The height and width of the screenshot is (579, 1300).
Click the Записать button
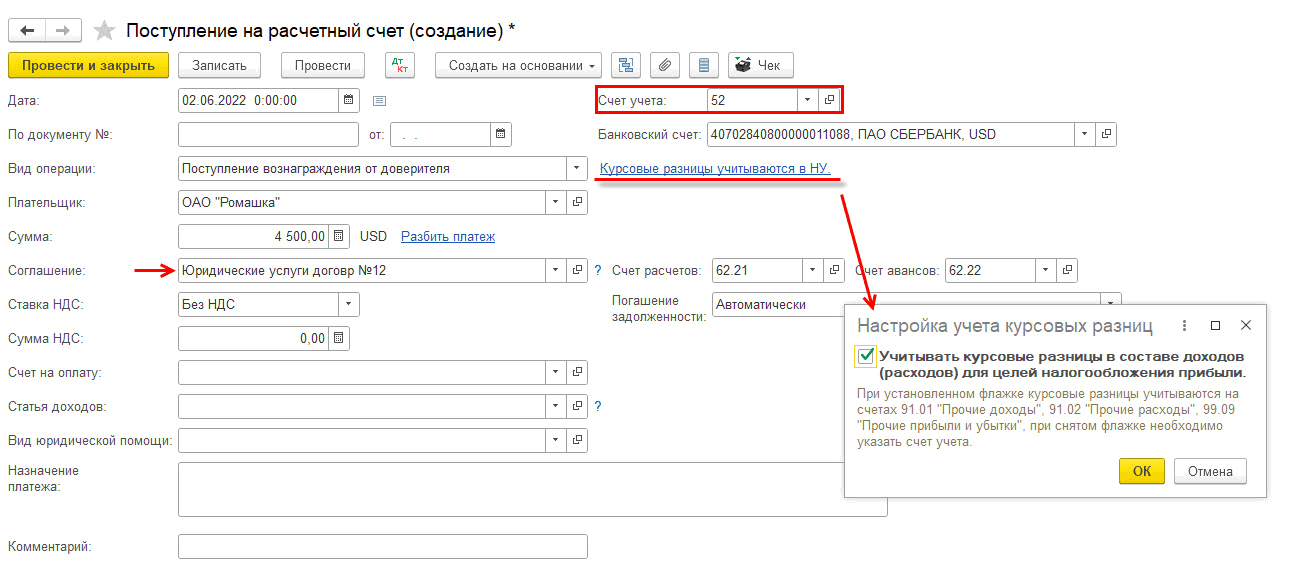point(219,66)
